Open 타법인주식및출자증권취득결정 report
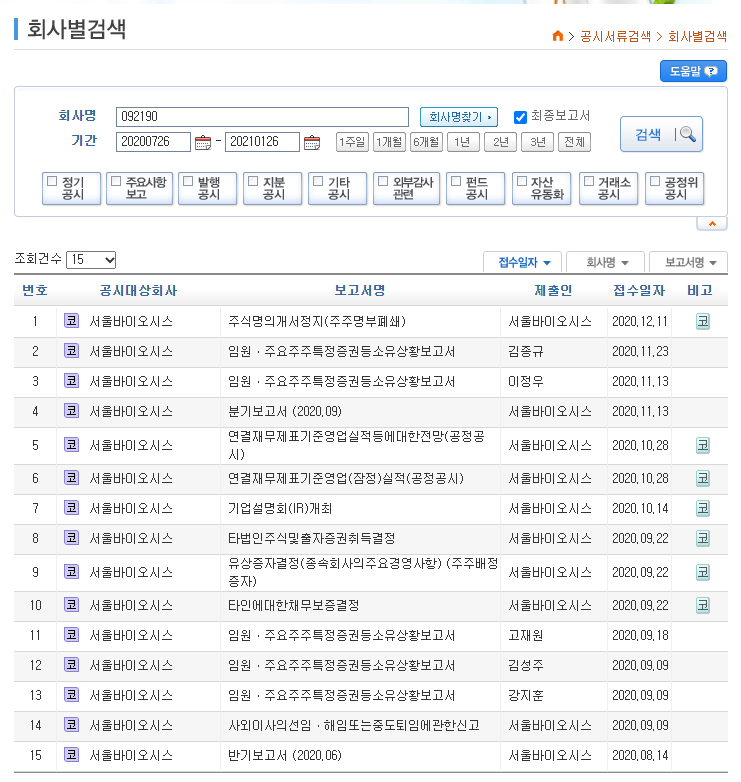Screen dimensions: 741x782 (x=312, y=539)
